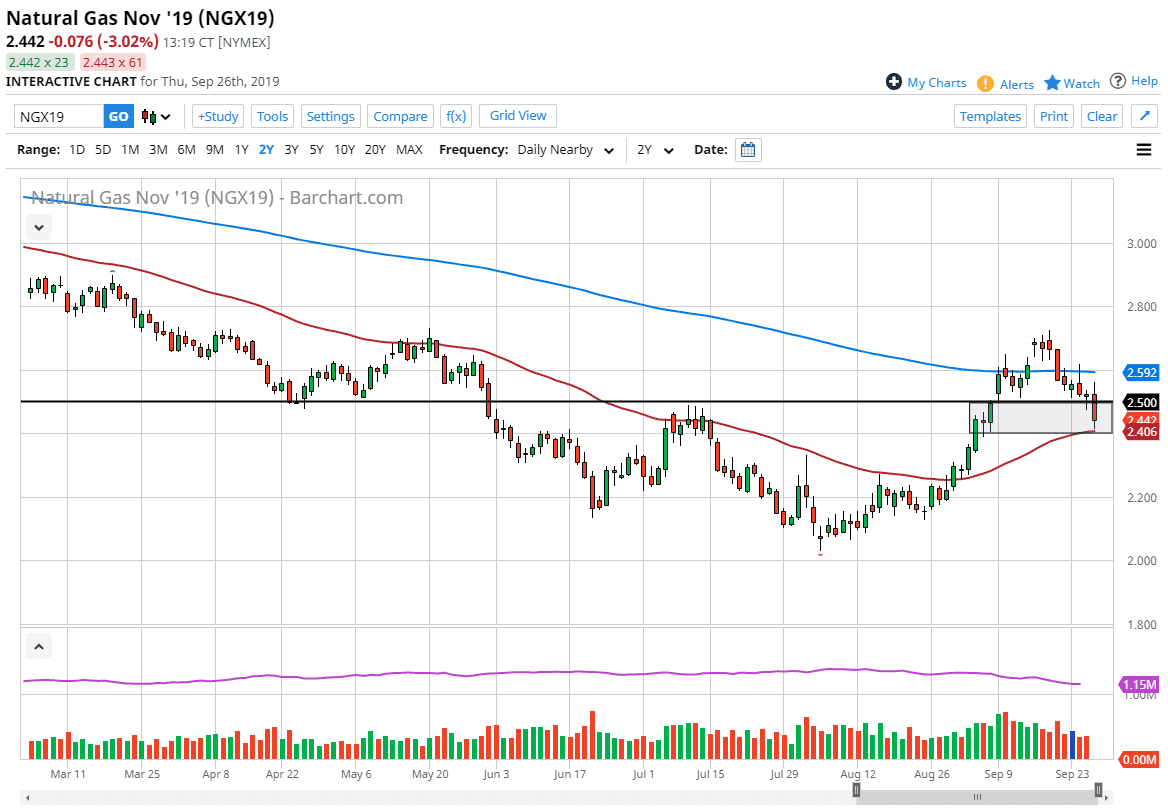Collapse the volume pane chevron
The image size is (1168, 809).
(x=39, y=647)
